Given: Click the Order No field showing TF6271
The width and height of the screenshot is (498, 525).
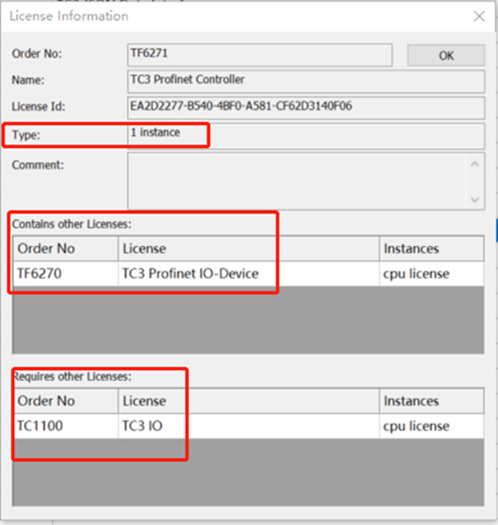Looking at the screenshot, I should click(x=260, y=55).
